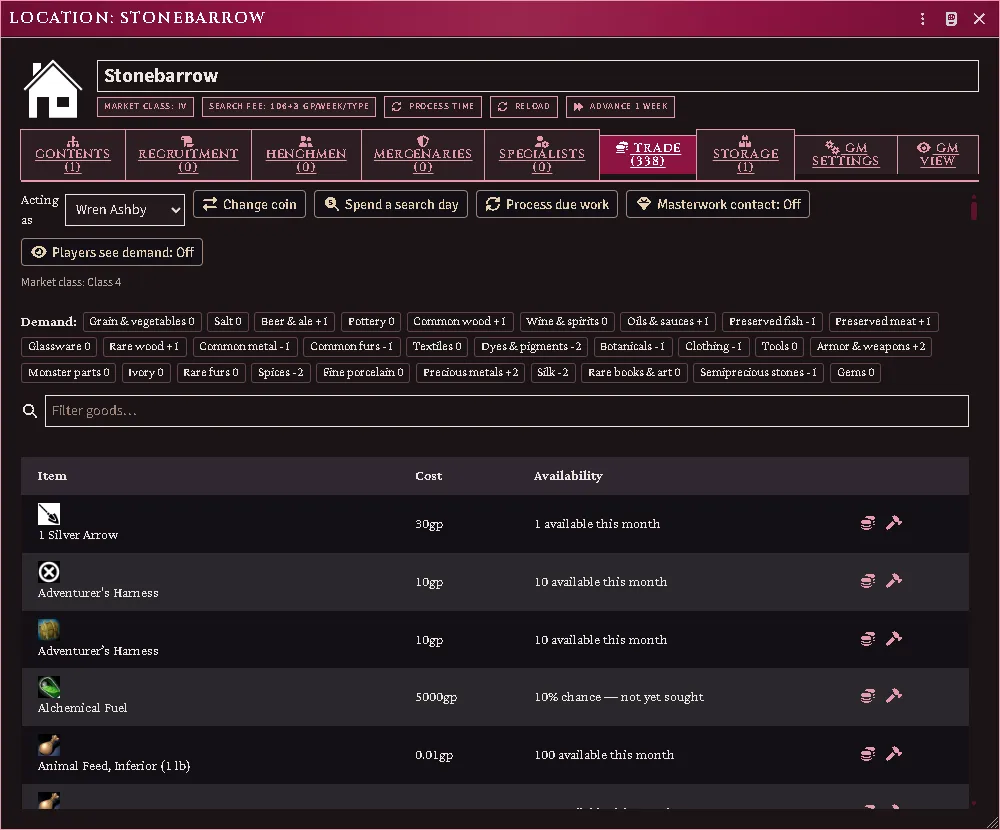Click the coins icon in the Alchemical Fuel row
The width and height of the screenshot is (1000, 830).
867,696
